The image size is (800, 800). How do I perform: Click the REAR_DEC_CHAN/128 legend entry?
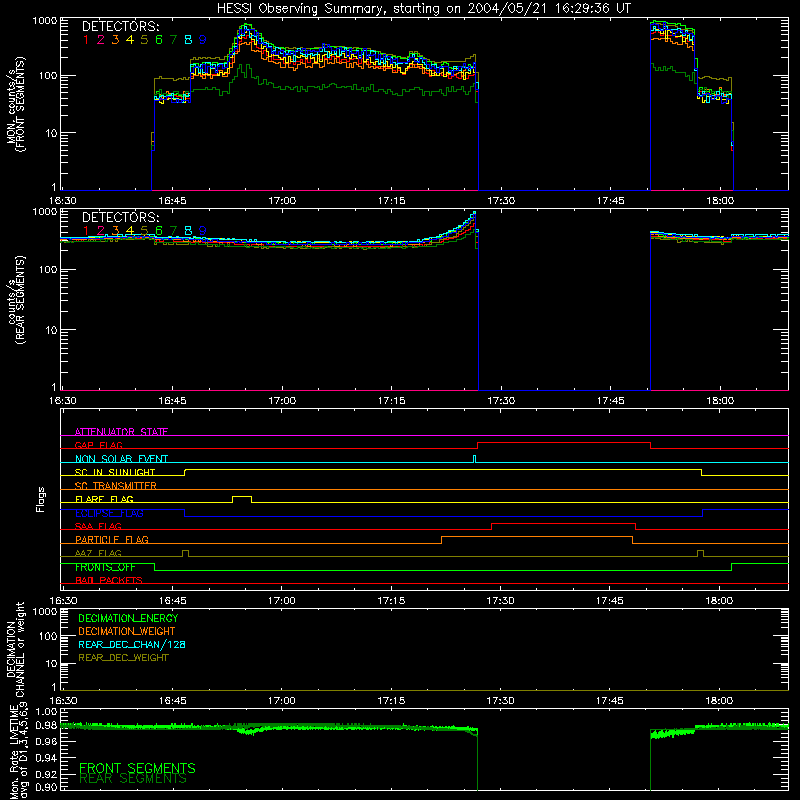(132, 644)
